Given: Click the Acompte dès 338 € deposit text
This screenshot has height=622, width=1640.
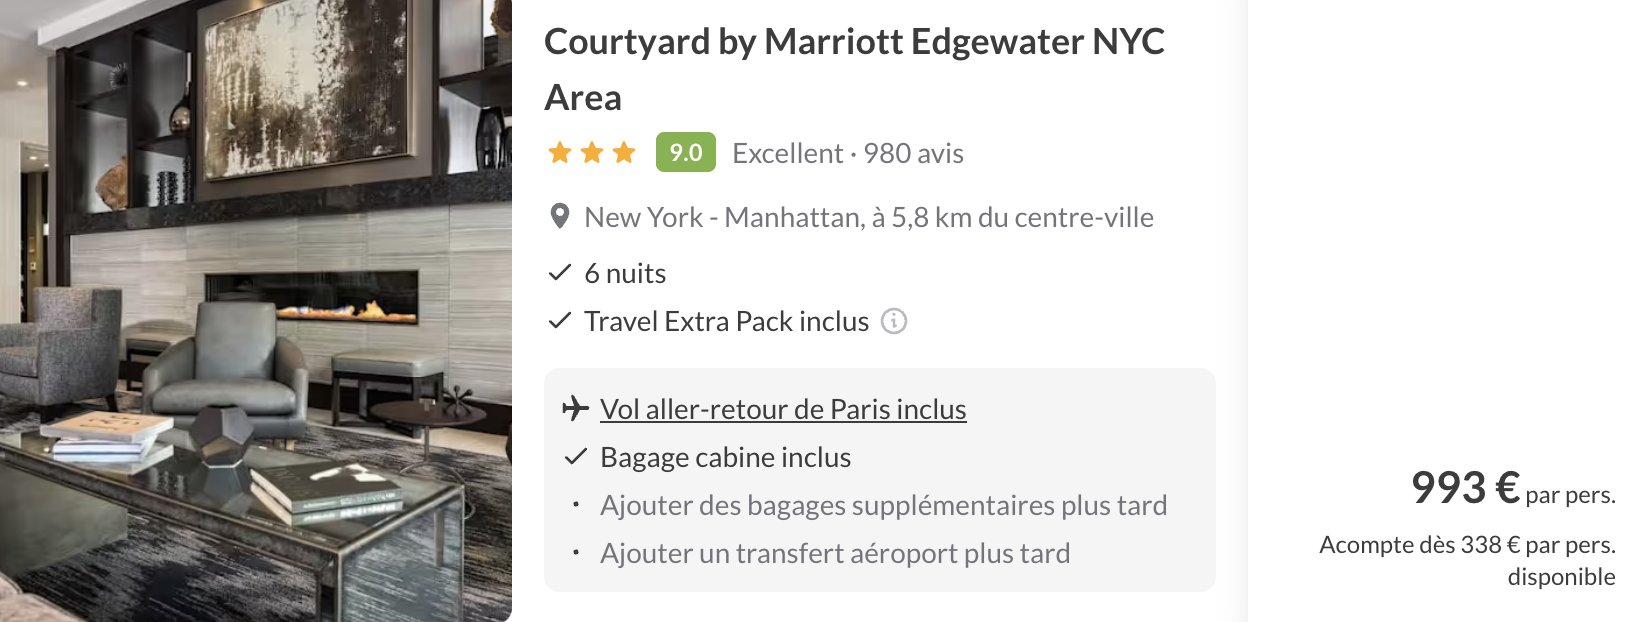Looking at the screenshot, I should coord(1467,560).
